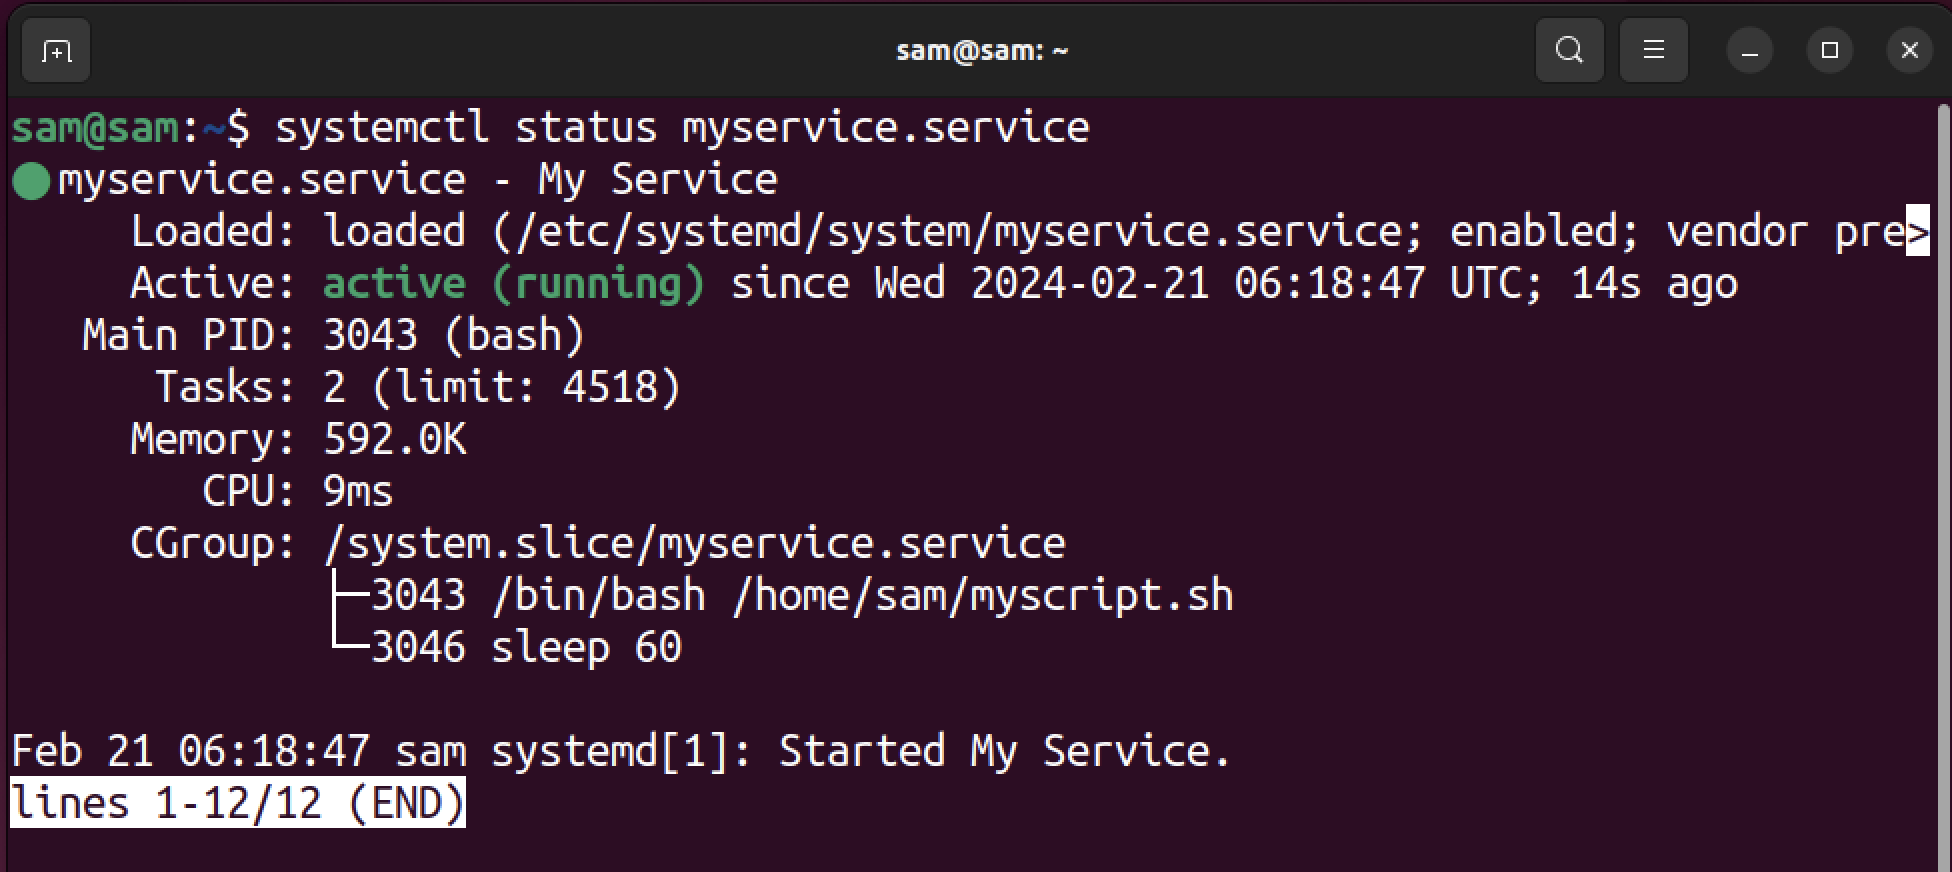Click the Feb 21 Started My Service log line

pyautogui.click(x=620, y=750)
